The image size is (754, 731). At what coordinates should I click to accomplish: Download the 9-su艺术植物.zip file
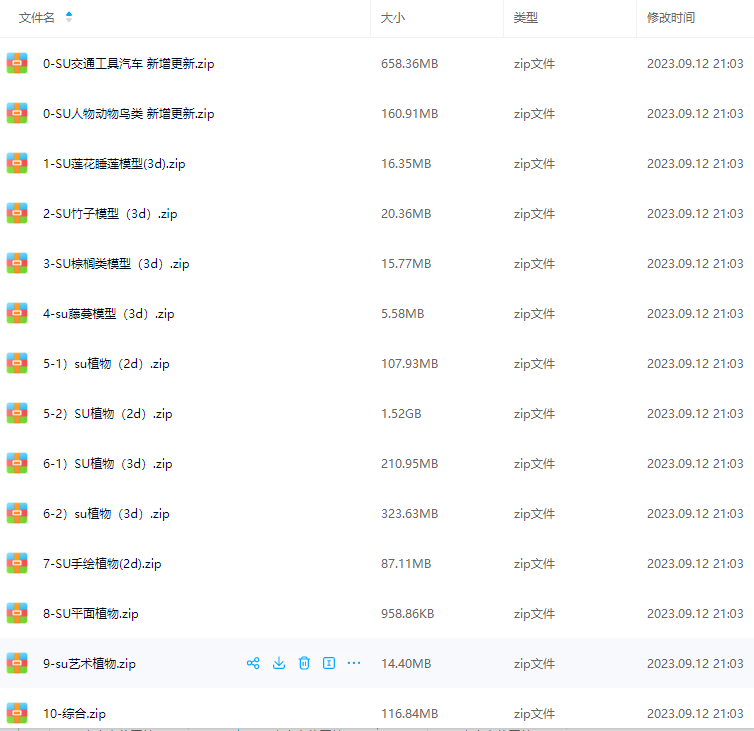(279, 663)
